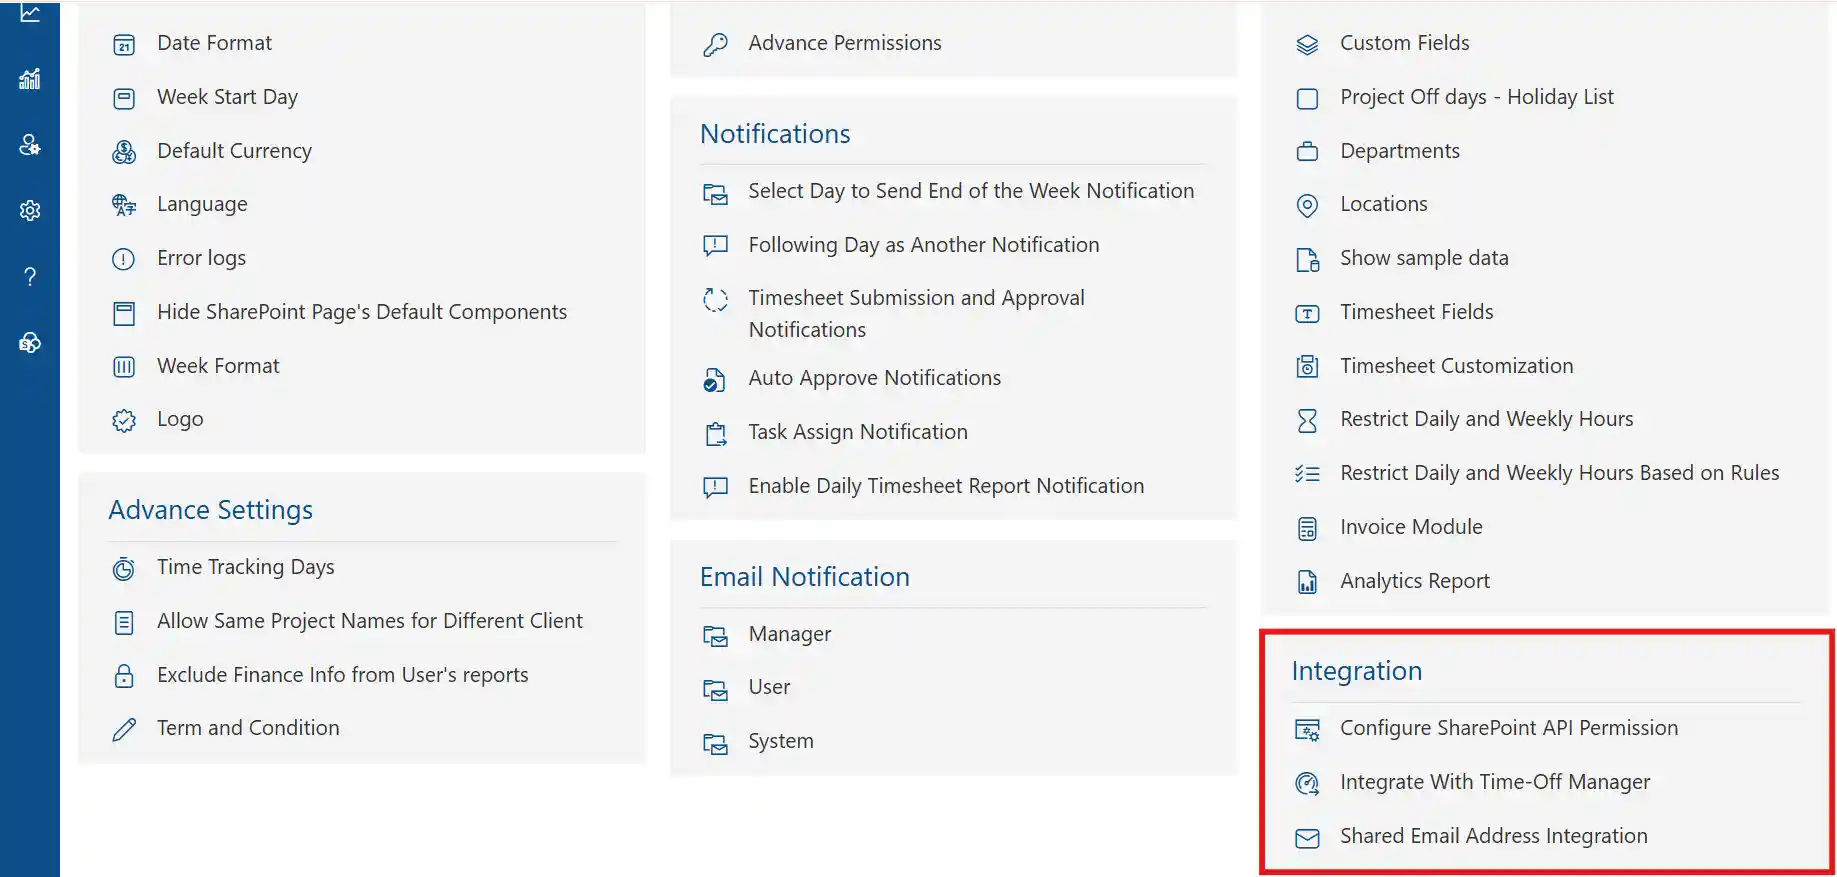This screenshot has height=877, width=1837.
Task: Click the chart line icon in sidebar
Action: click(x=30, y=13)
